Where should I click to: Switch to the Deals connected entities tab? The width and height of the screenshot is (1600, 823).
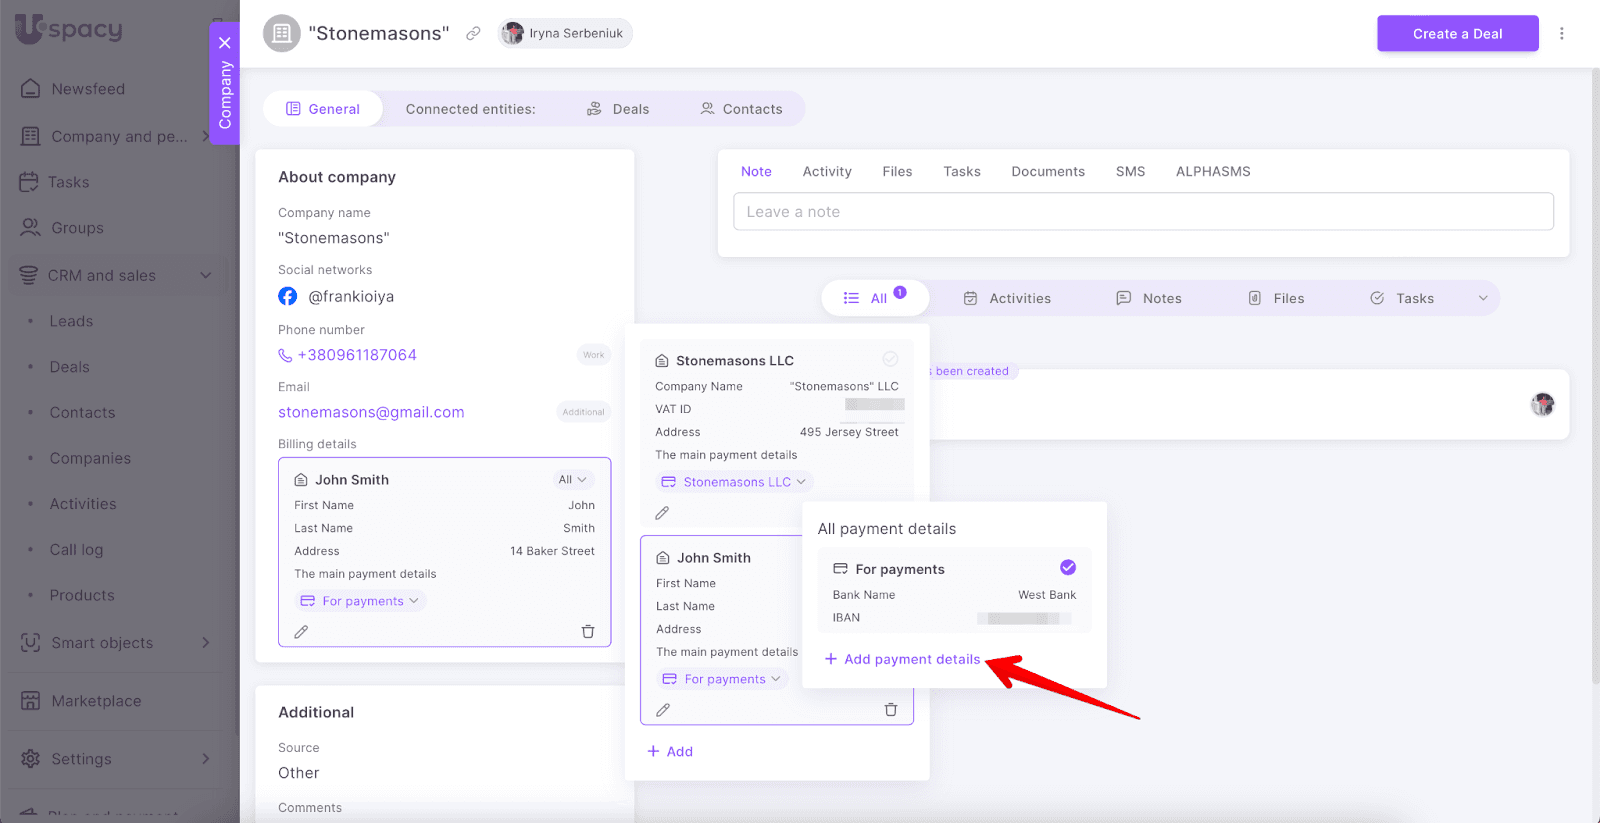point(618,109)
